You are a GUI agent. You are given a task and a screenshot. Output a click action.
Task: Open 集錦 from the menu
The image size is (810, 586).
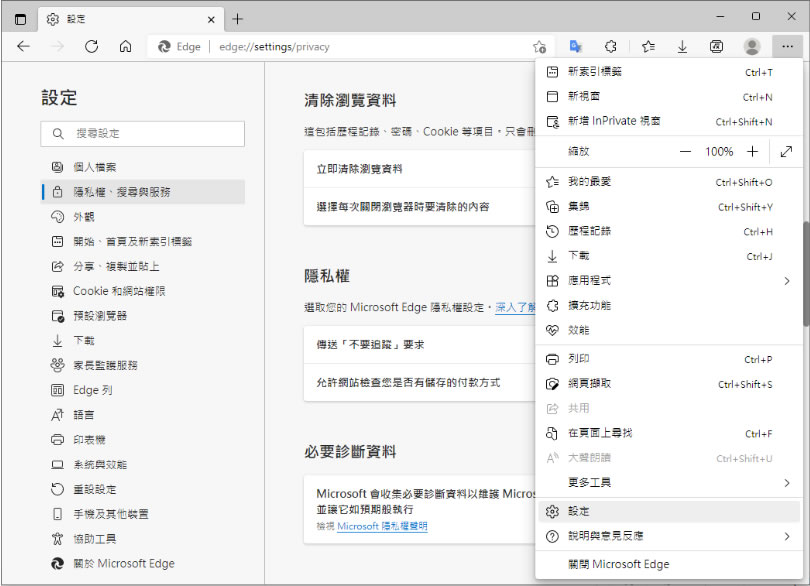pyautogui.click(x=668, y=207)
